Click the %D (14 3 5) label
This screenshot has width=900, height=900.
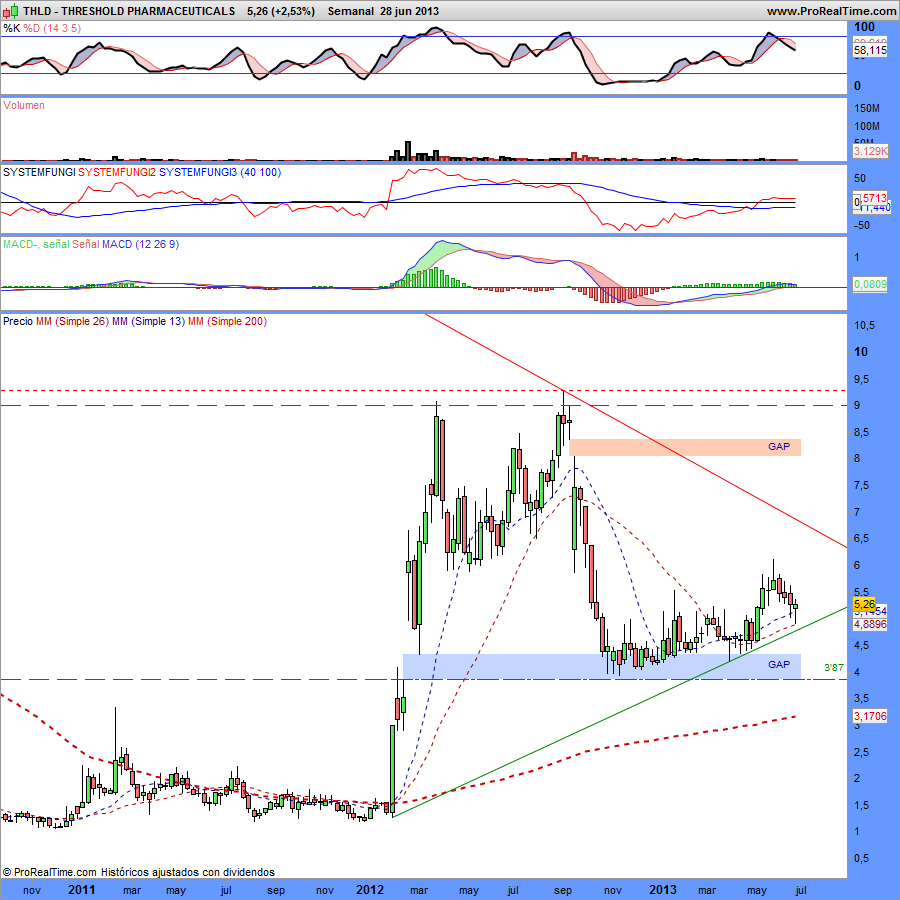pos(52,28)
